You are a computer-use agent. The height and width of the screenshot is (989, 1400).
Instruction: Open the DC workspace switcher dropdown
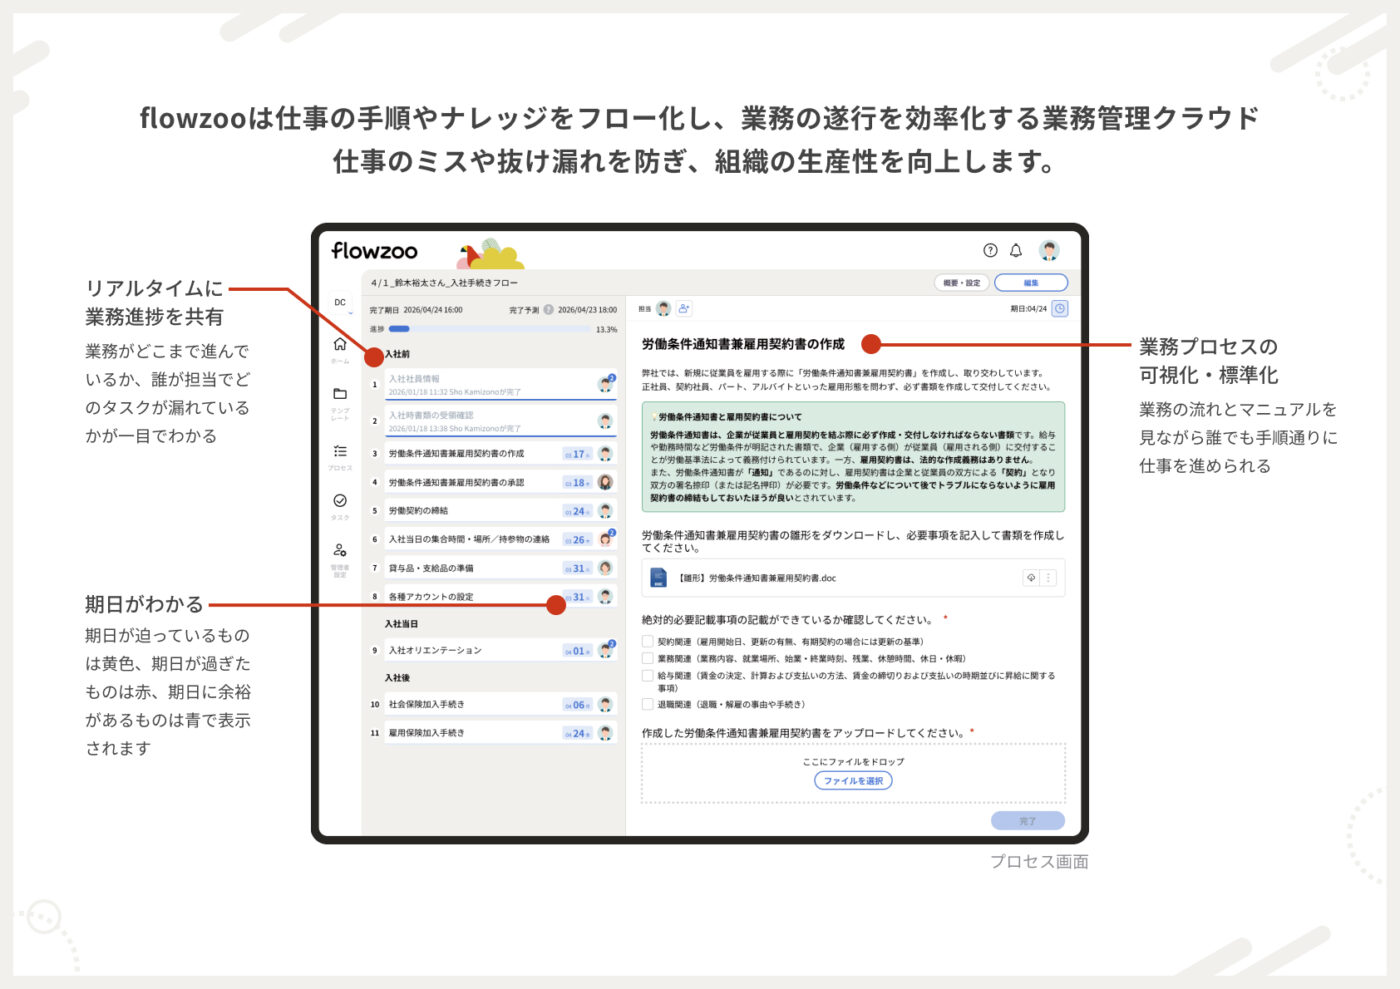coord(341,304)
